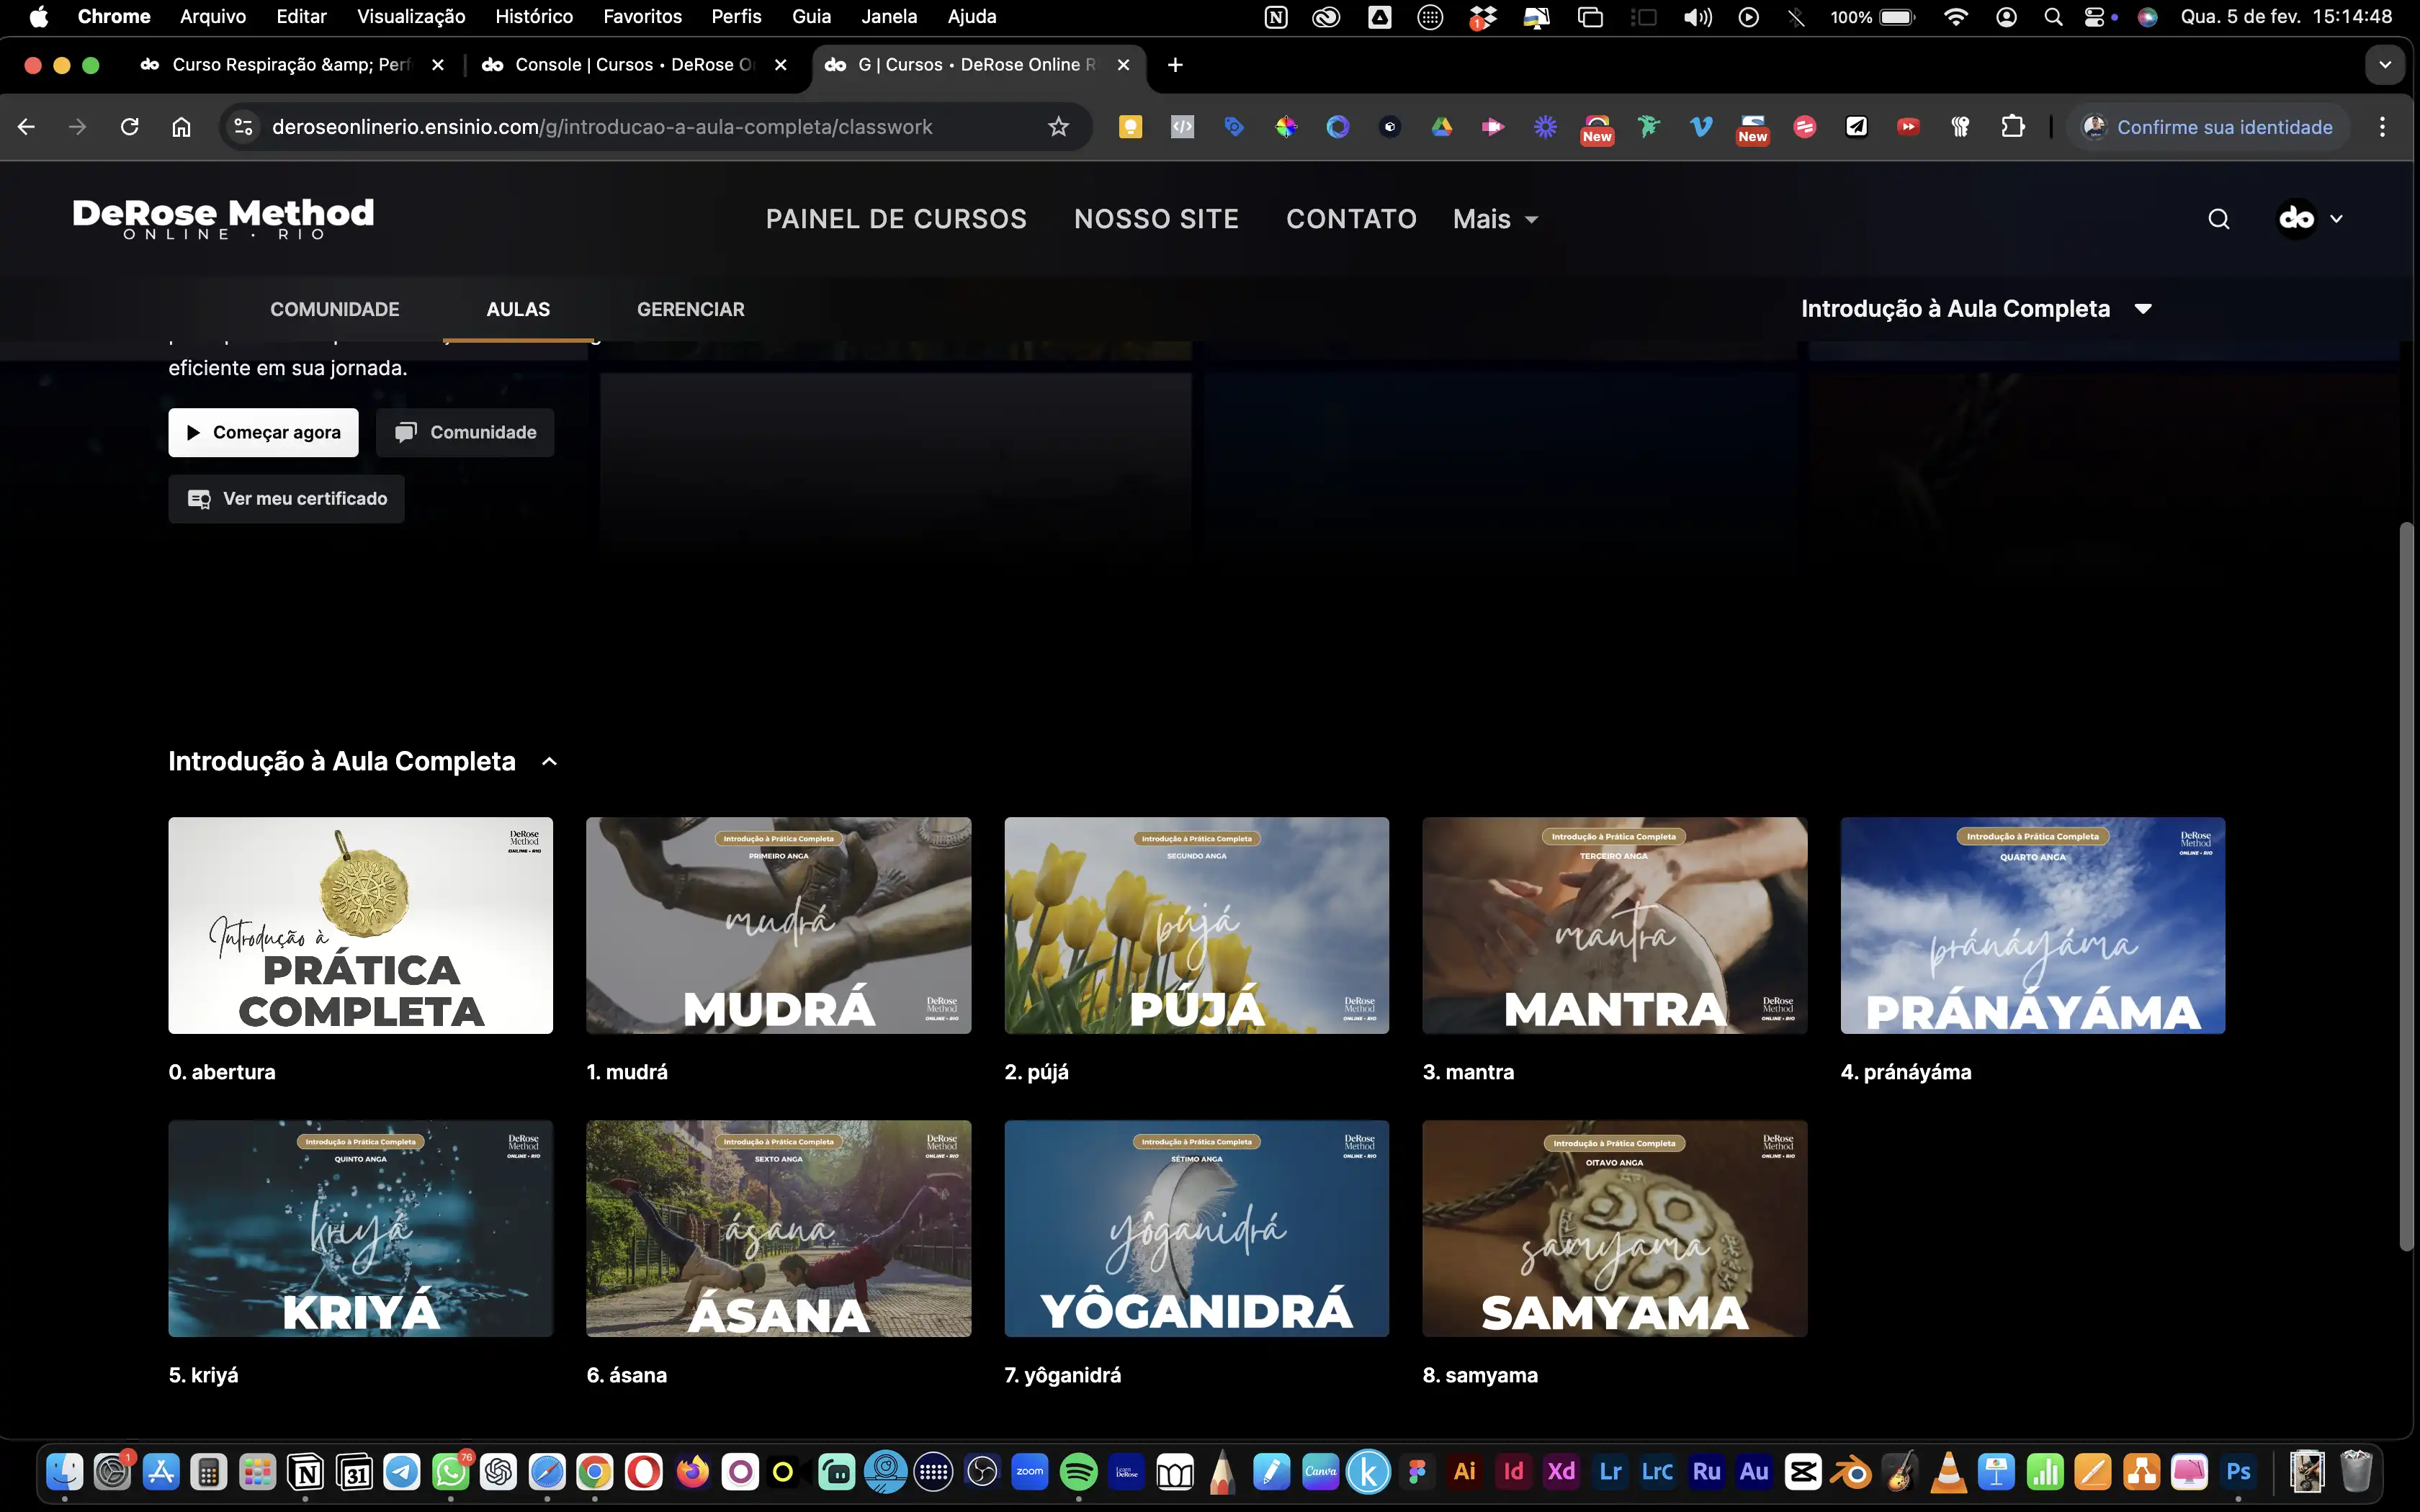Switch to the GERENCIAR tab
The image size is (2420, 1512).
[x=690, y=309]
